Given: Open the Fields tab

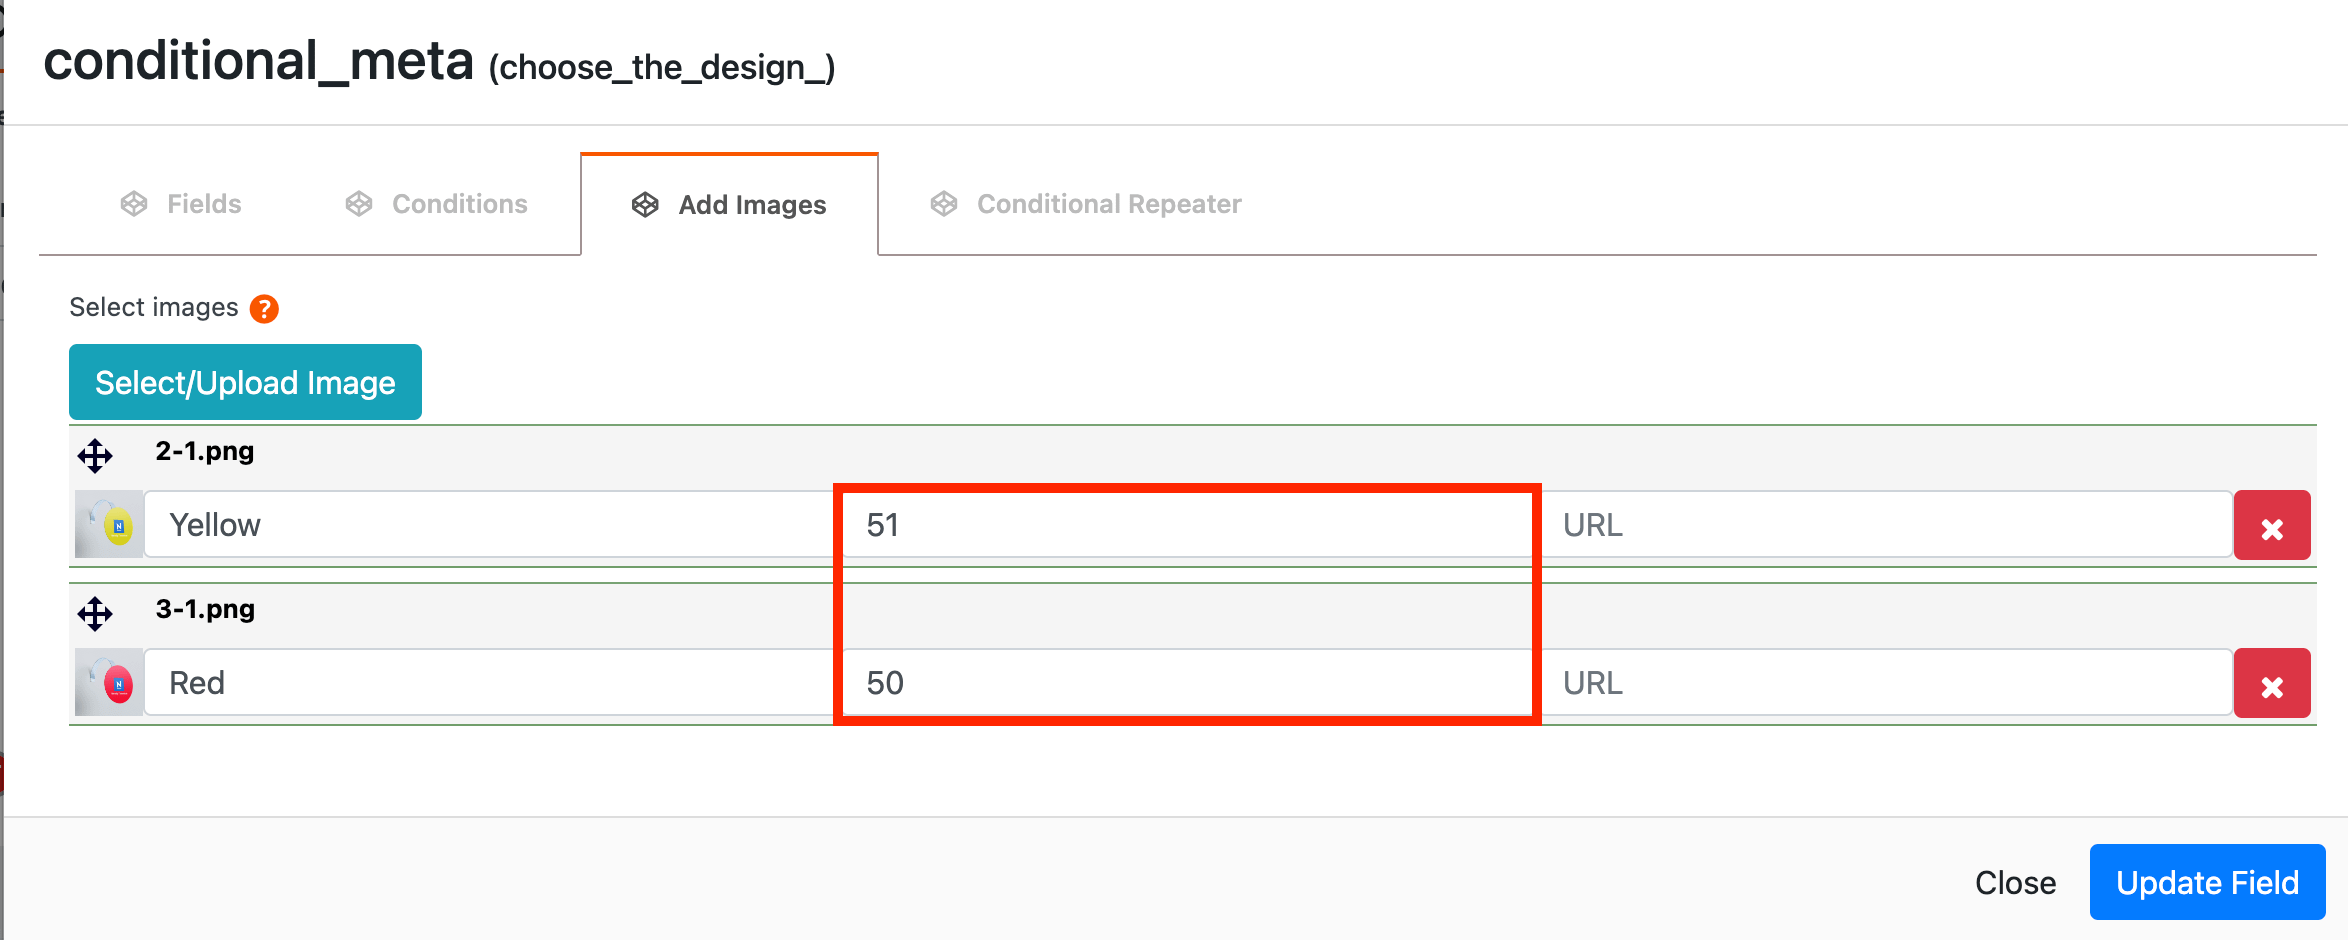Looking at the screenshot, I should (181, 204).
